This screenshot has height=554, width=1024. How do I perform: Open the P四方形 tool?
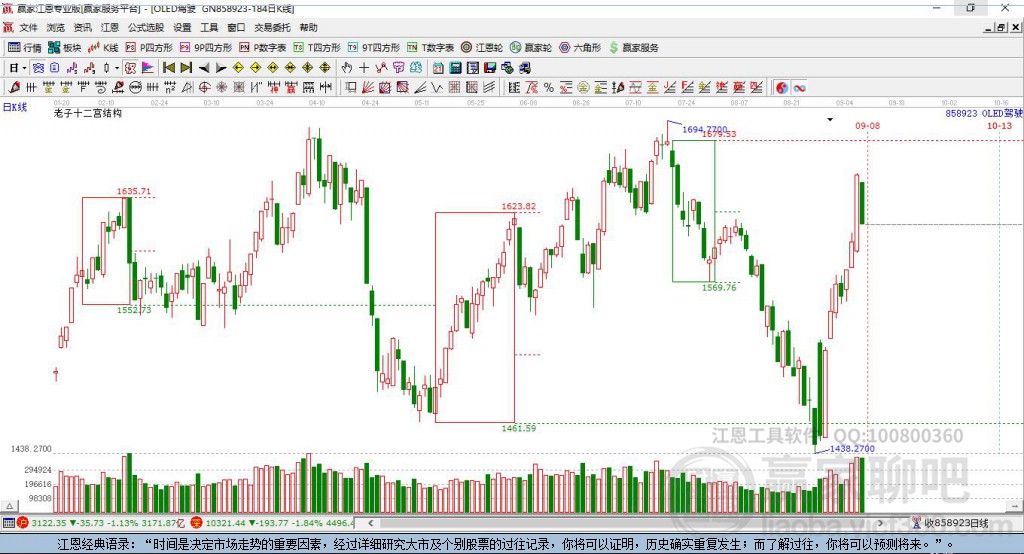(x=149, y=48)
